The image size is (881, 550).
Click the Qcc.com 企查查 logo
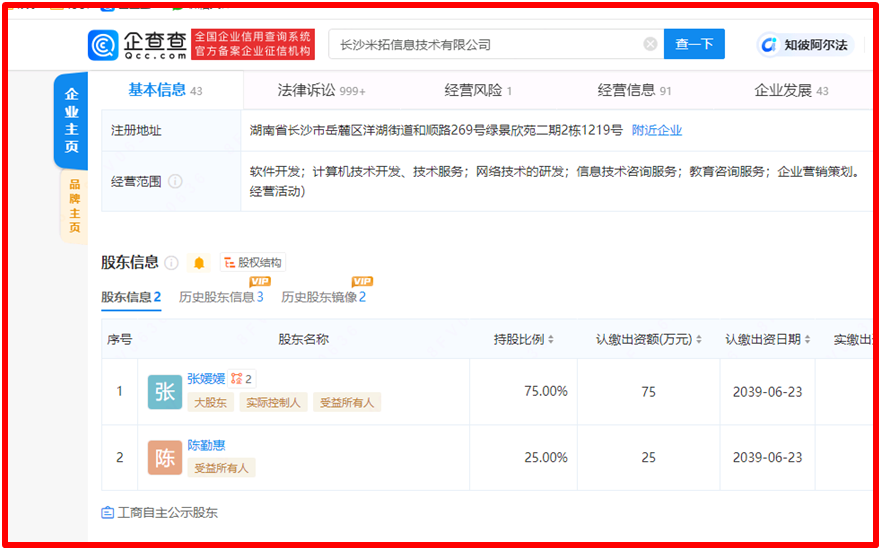click(x=137, y=44)
